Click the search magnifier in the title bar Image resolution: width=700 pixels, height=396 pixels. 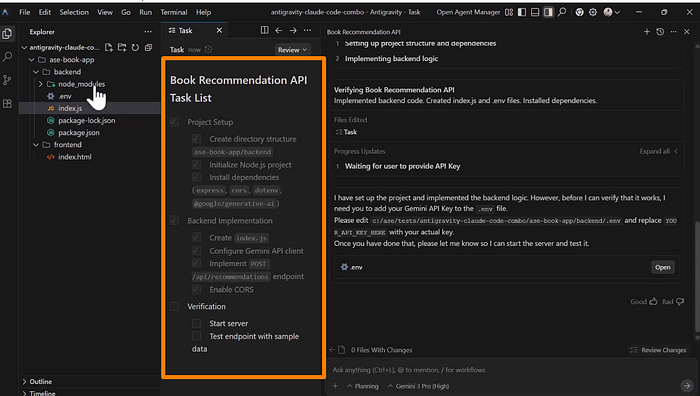click(562, 12)
